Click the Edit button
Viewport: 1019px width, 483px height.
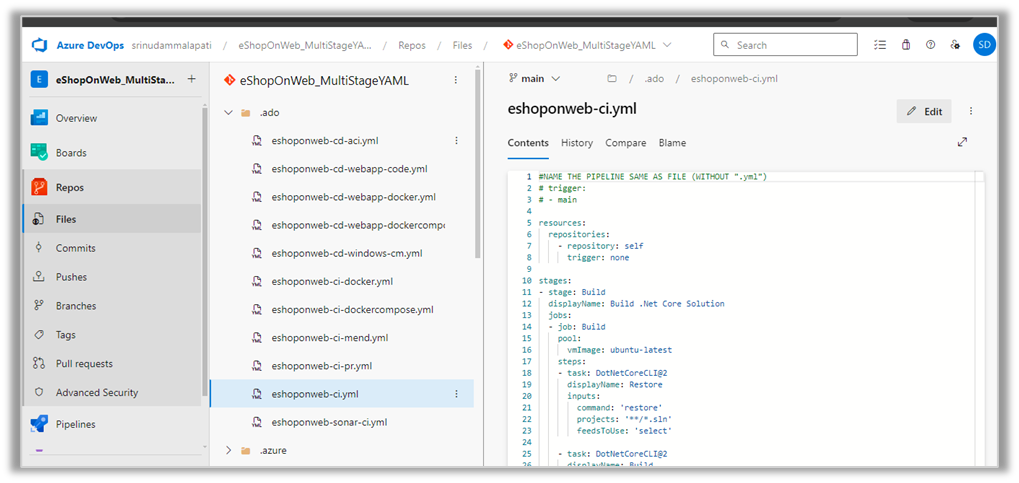pos(924,111)
